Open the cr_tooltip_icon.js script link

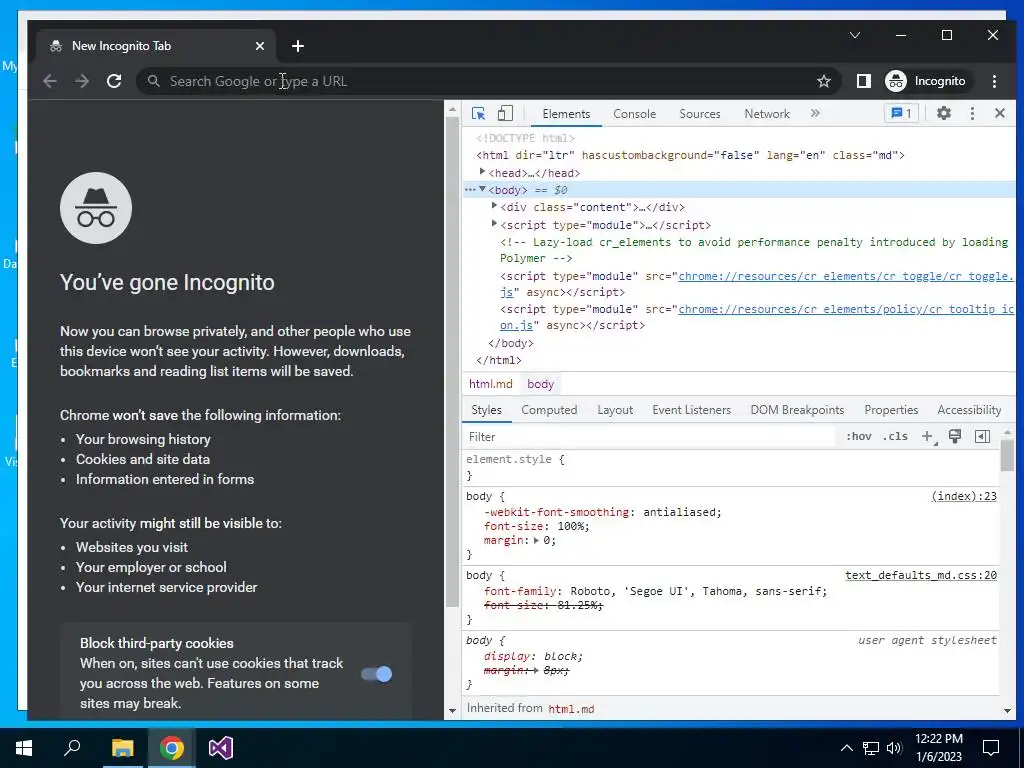click(x=846, y=310)
